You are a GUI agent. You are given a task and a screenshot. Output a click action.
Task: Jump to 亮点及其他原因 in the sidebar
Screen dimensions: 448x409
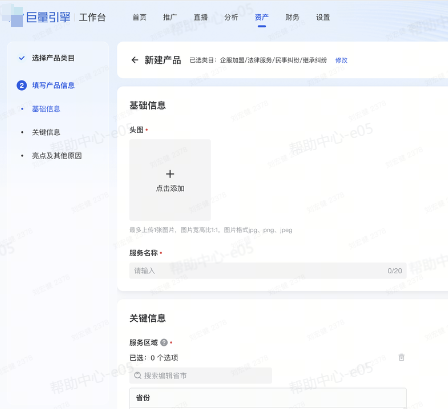[x=57, y=156]
